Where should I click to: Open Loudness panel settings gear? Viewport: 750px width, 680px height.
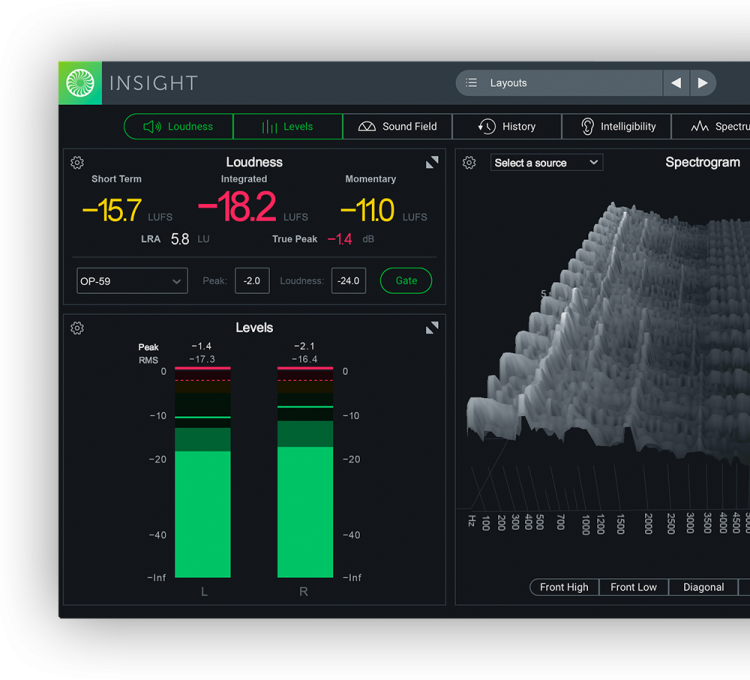pyautogui.click(x=77, y=163)
